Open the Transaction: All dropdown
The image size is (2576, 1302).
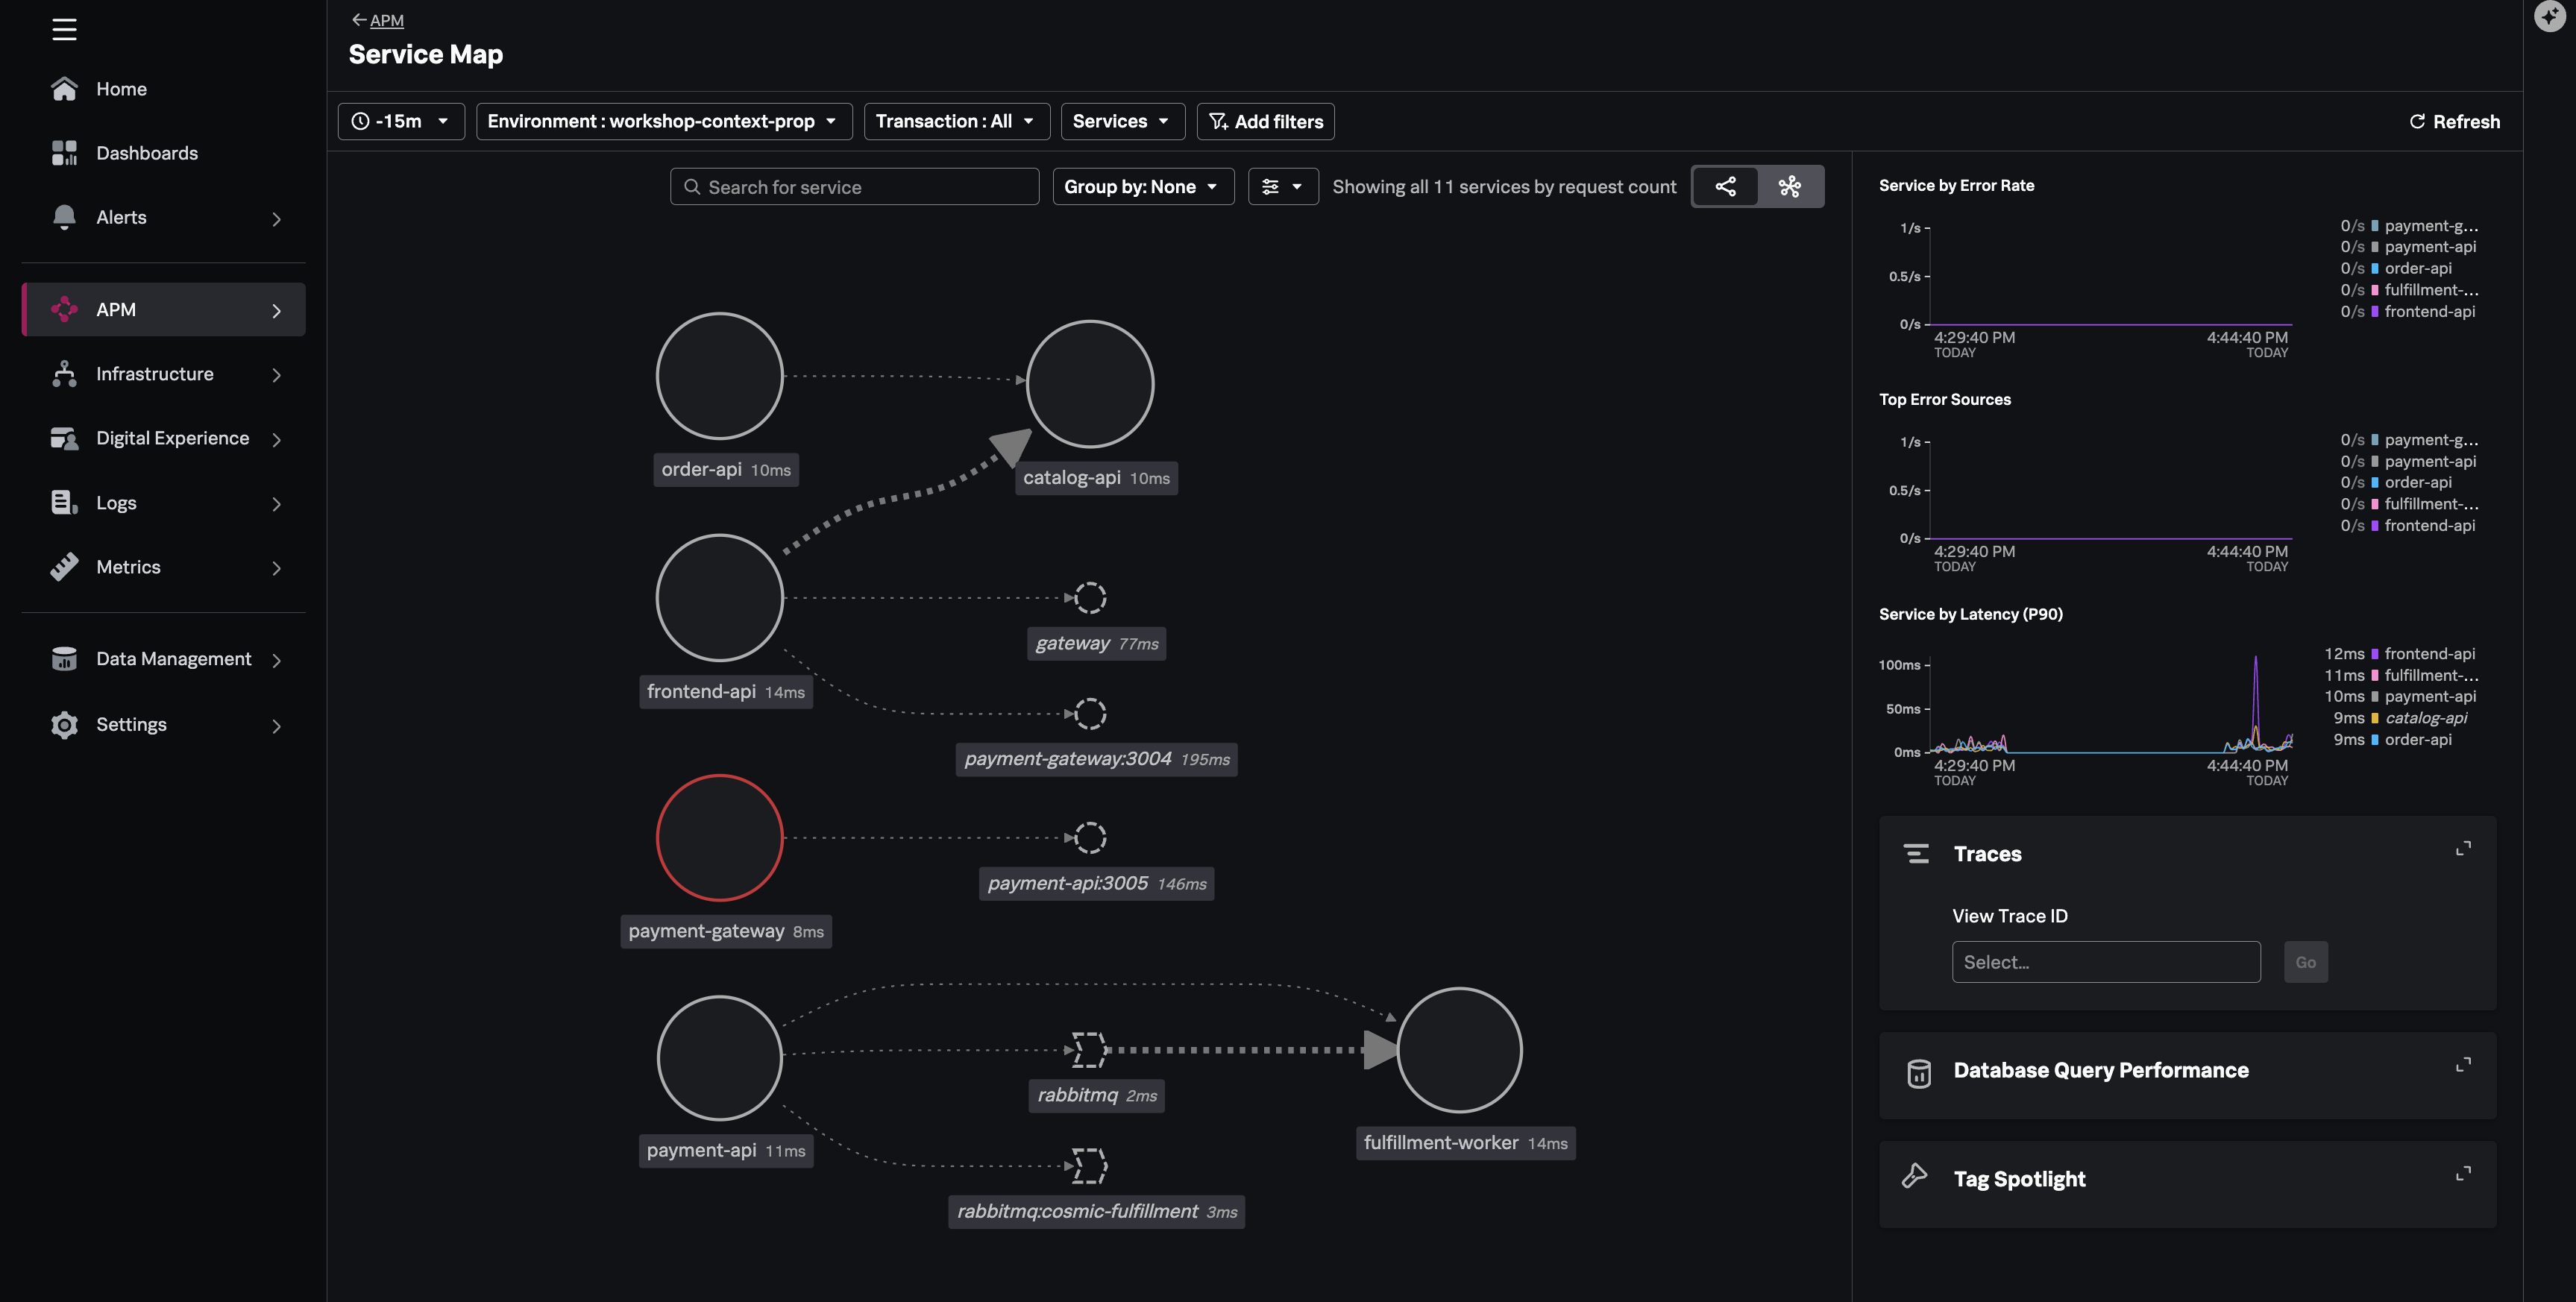pos(957,121)
